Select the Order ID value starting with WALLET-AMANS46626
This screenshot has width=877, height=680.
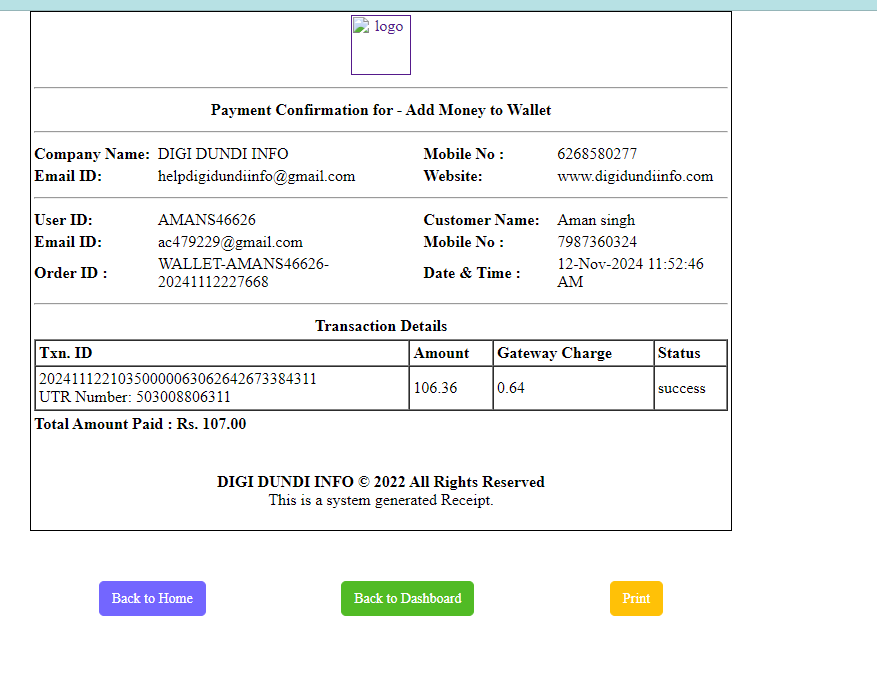[x=243, y=273]
